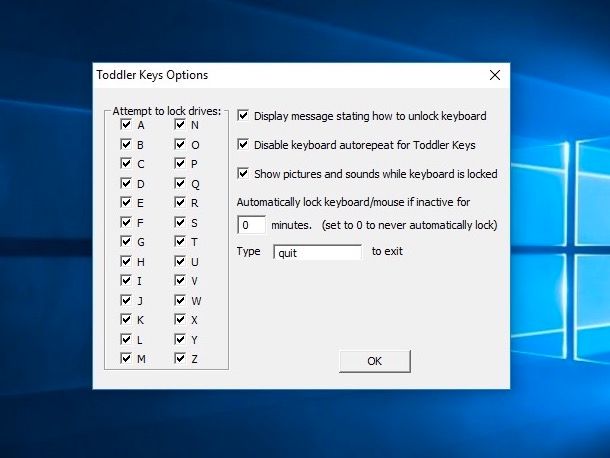Uncheck drive Y checkbox

(x=180, y=339)
